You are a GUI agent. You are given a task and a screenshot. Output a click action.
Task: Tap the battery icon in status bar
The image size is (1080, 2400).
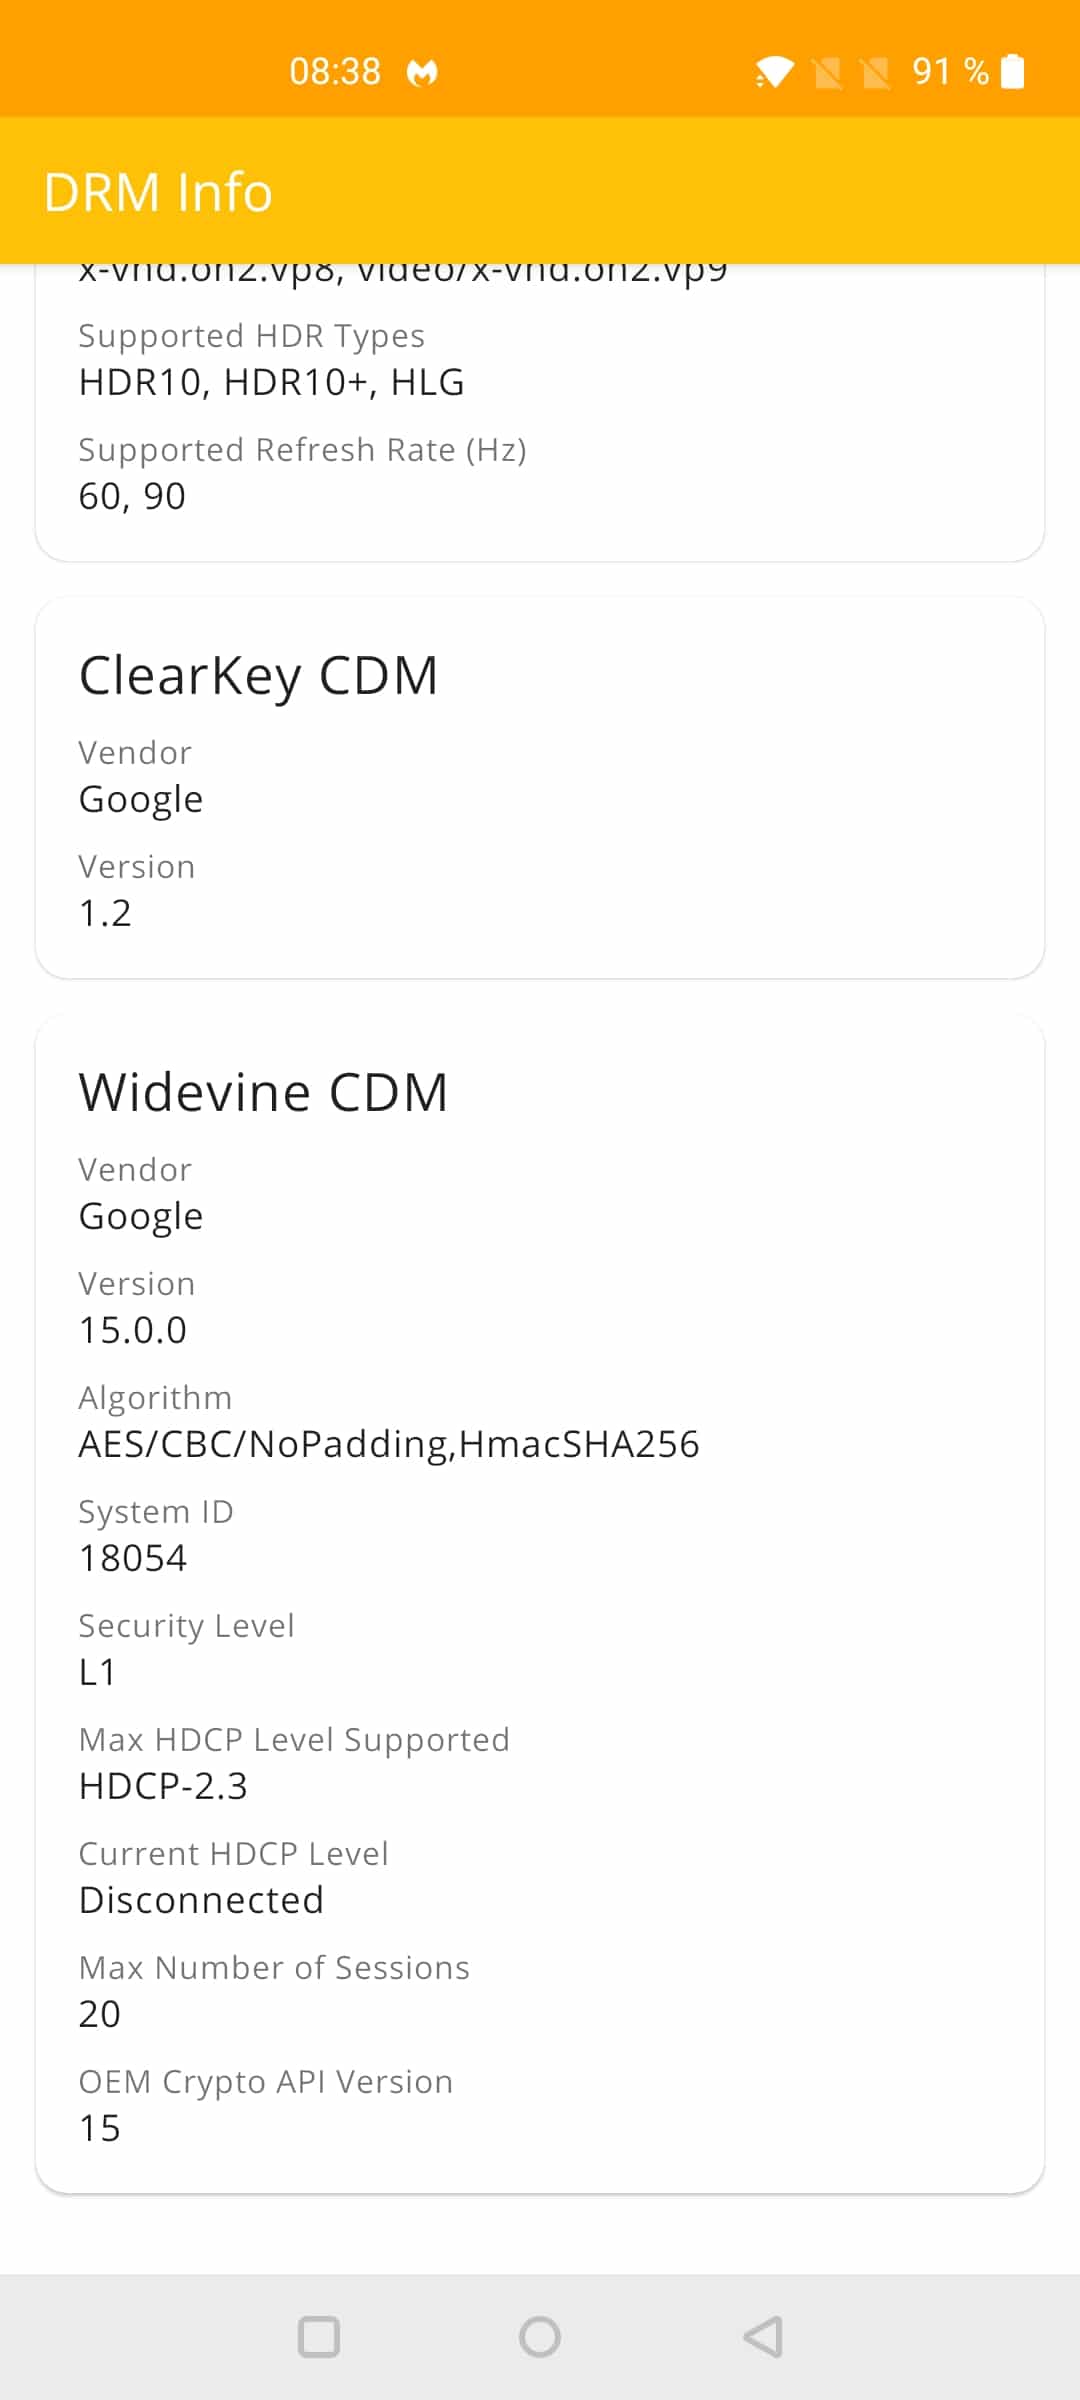point(1013,72)
